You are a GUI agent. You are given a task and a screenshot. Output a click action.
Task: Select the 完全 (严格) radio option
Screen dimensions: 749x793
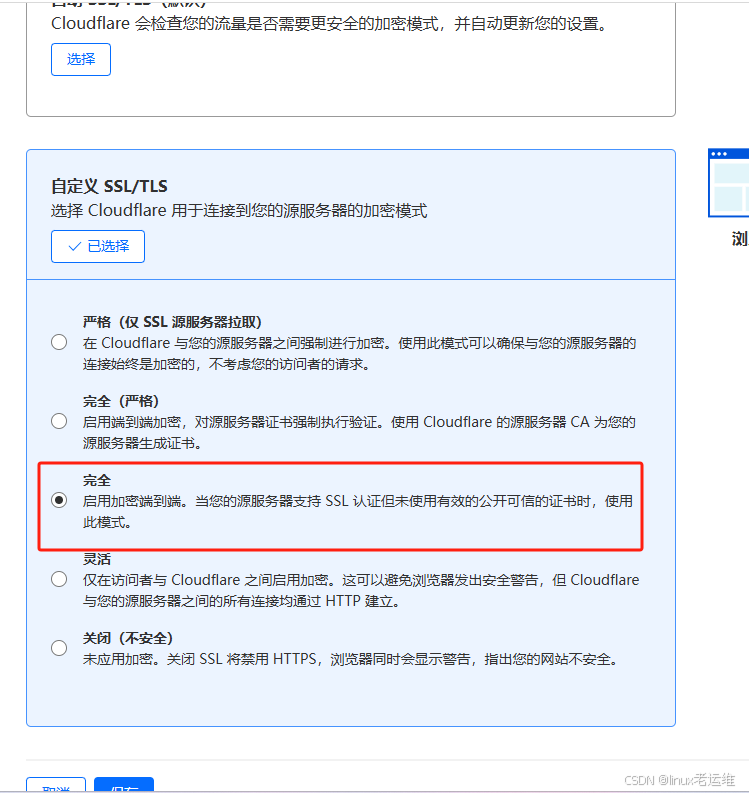59,421
